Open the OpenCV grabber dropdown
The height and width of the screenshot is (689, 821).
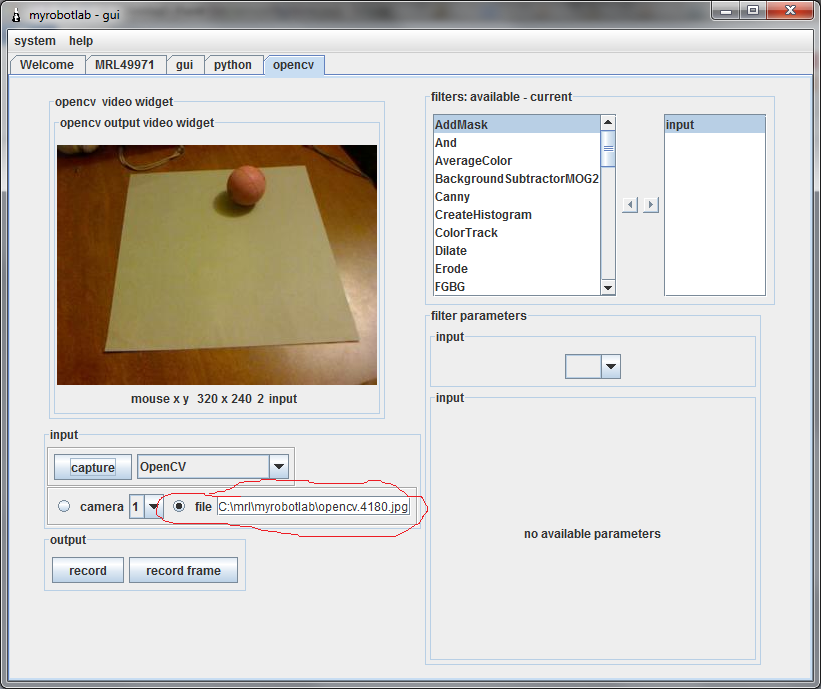click(279, 466)
